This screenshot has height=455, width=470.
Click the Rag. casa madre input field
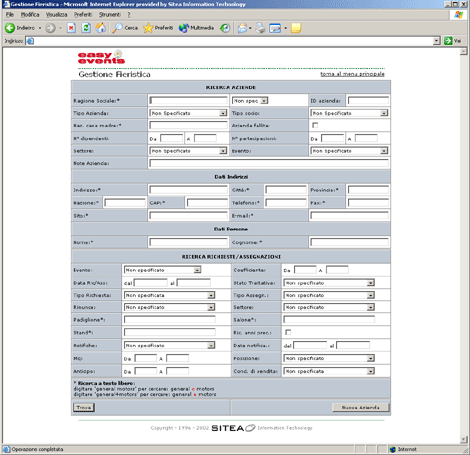click(x=188, y=125)
